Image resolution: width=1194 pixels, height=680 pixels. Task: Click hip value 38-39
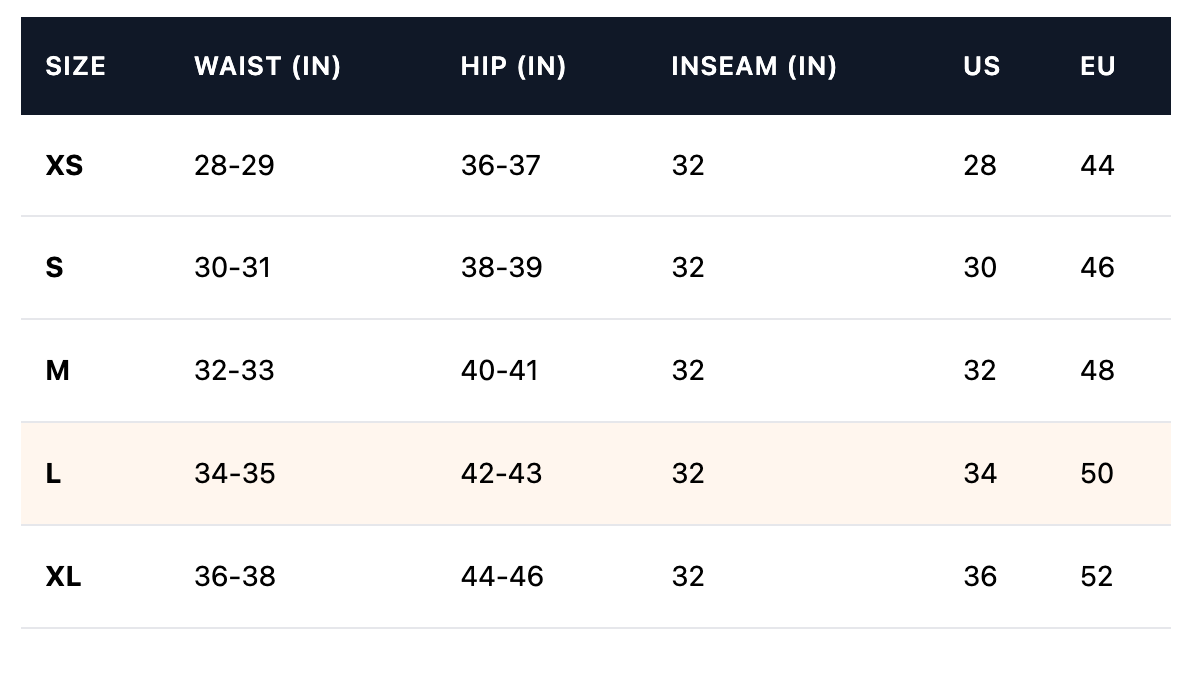pyautogui.click(x=501, y=268)
